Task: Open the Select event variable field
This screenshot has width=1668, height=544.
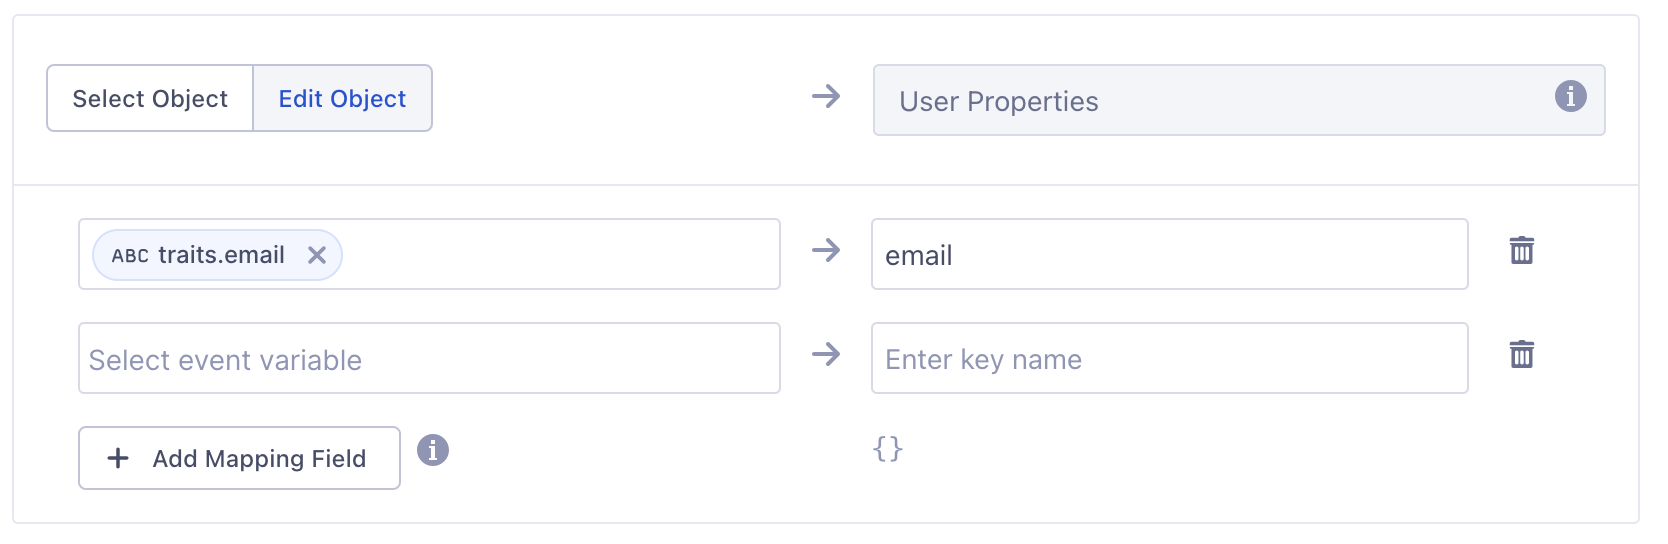Action: pos(429,359)
